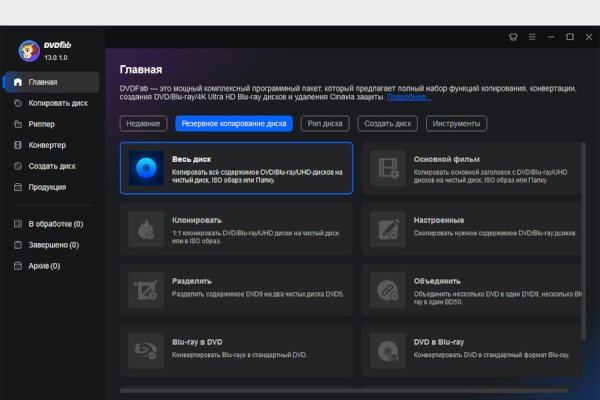Switch to the Недавние tab

tap(143, 124)
